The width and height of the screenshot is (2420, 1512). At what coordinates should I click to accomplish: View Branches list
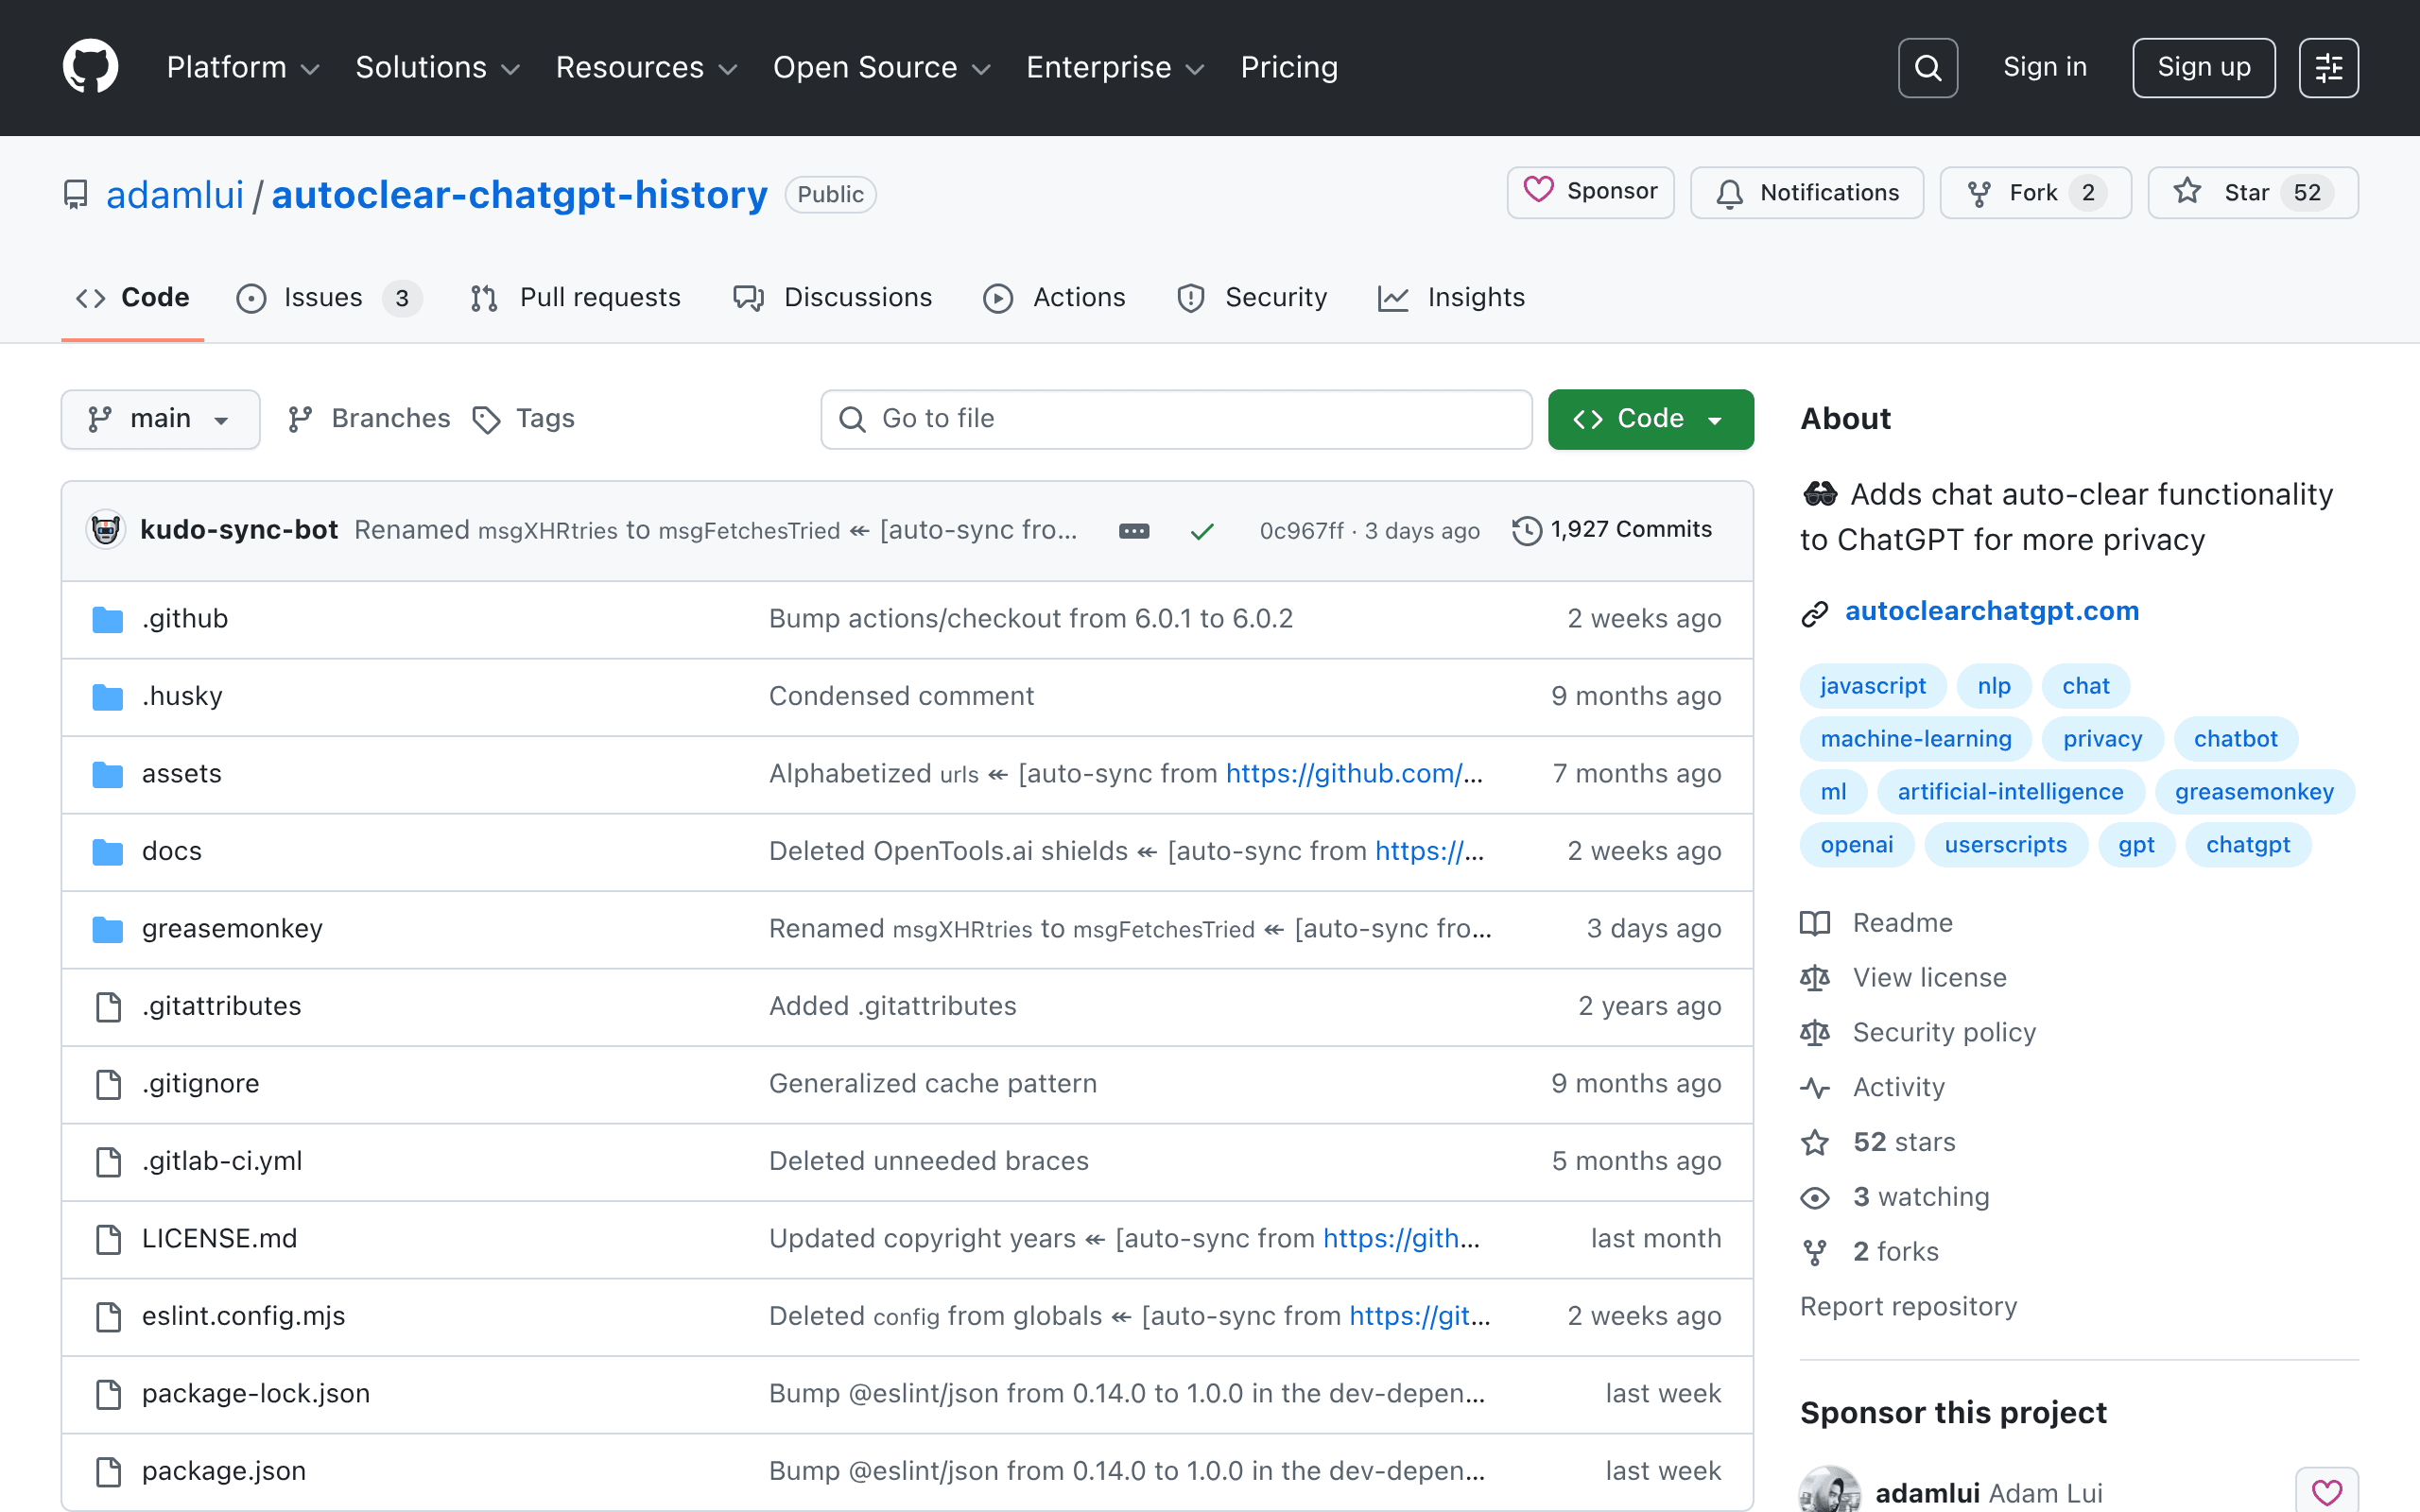tap(368, 419)
